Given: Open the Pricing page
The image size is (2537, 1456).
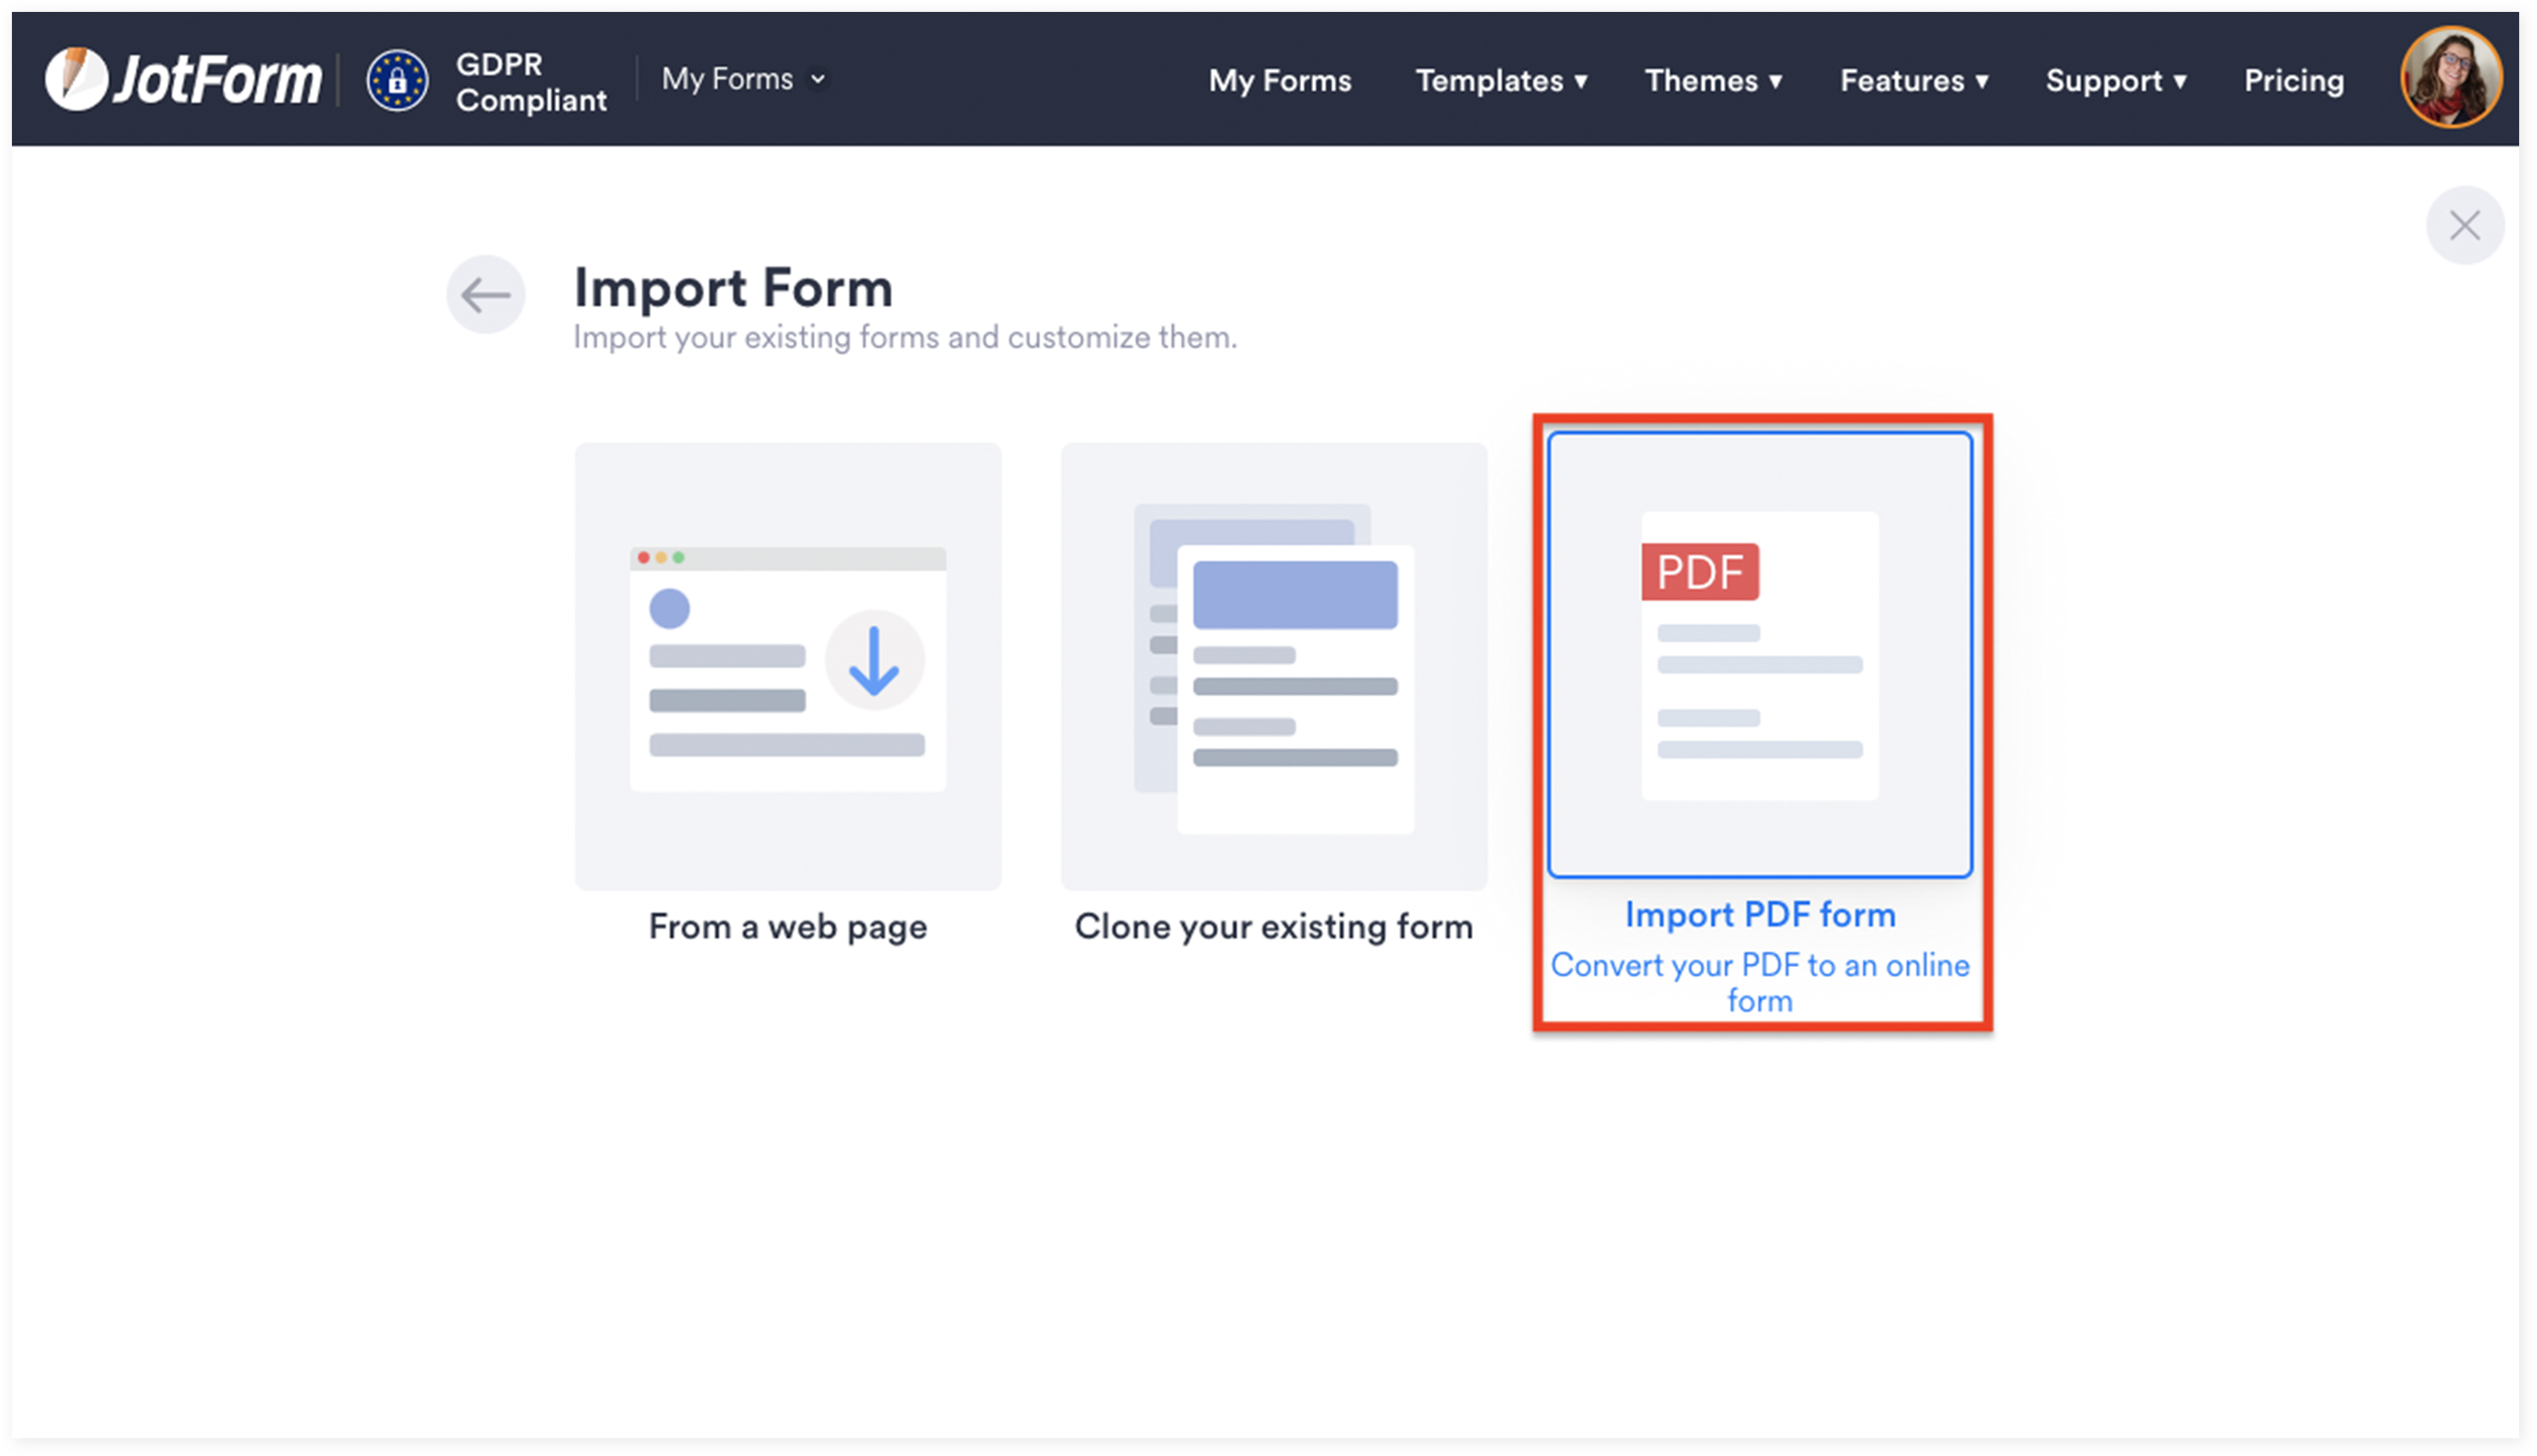Looking at the screenshot, I should 2293,81.
